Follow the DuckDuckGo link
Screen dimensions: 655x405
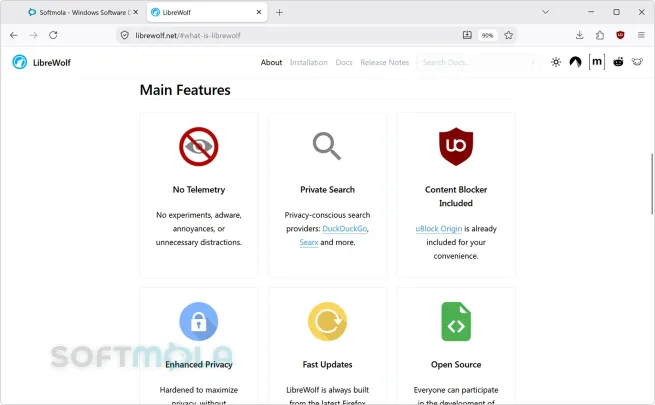(x=345, y=229)
